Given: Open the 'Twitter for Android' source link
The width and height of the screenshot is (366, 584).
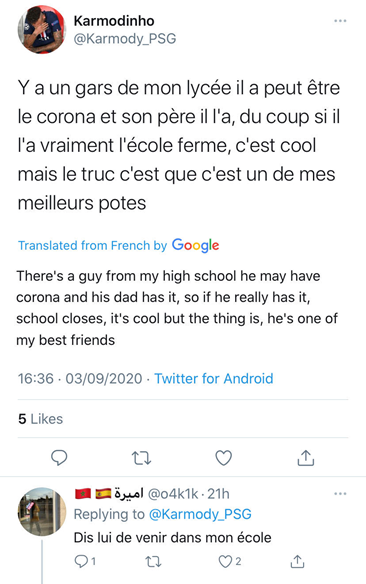Looking at the screenshot, I should click(214, 378).
